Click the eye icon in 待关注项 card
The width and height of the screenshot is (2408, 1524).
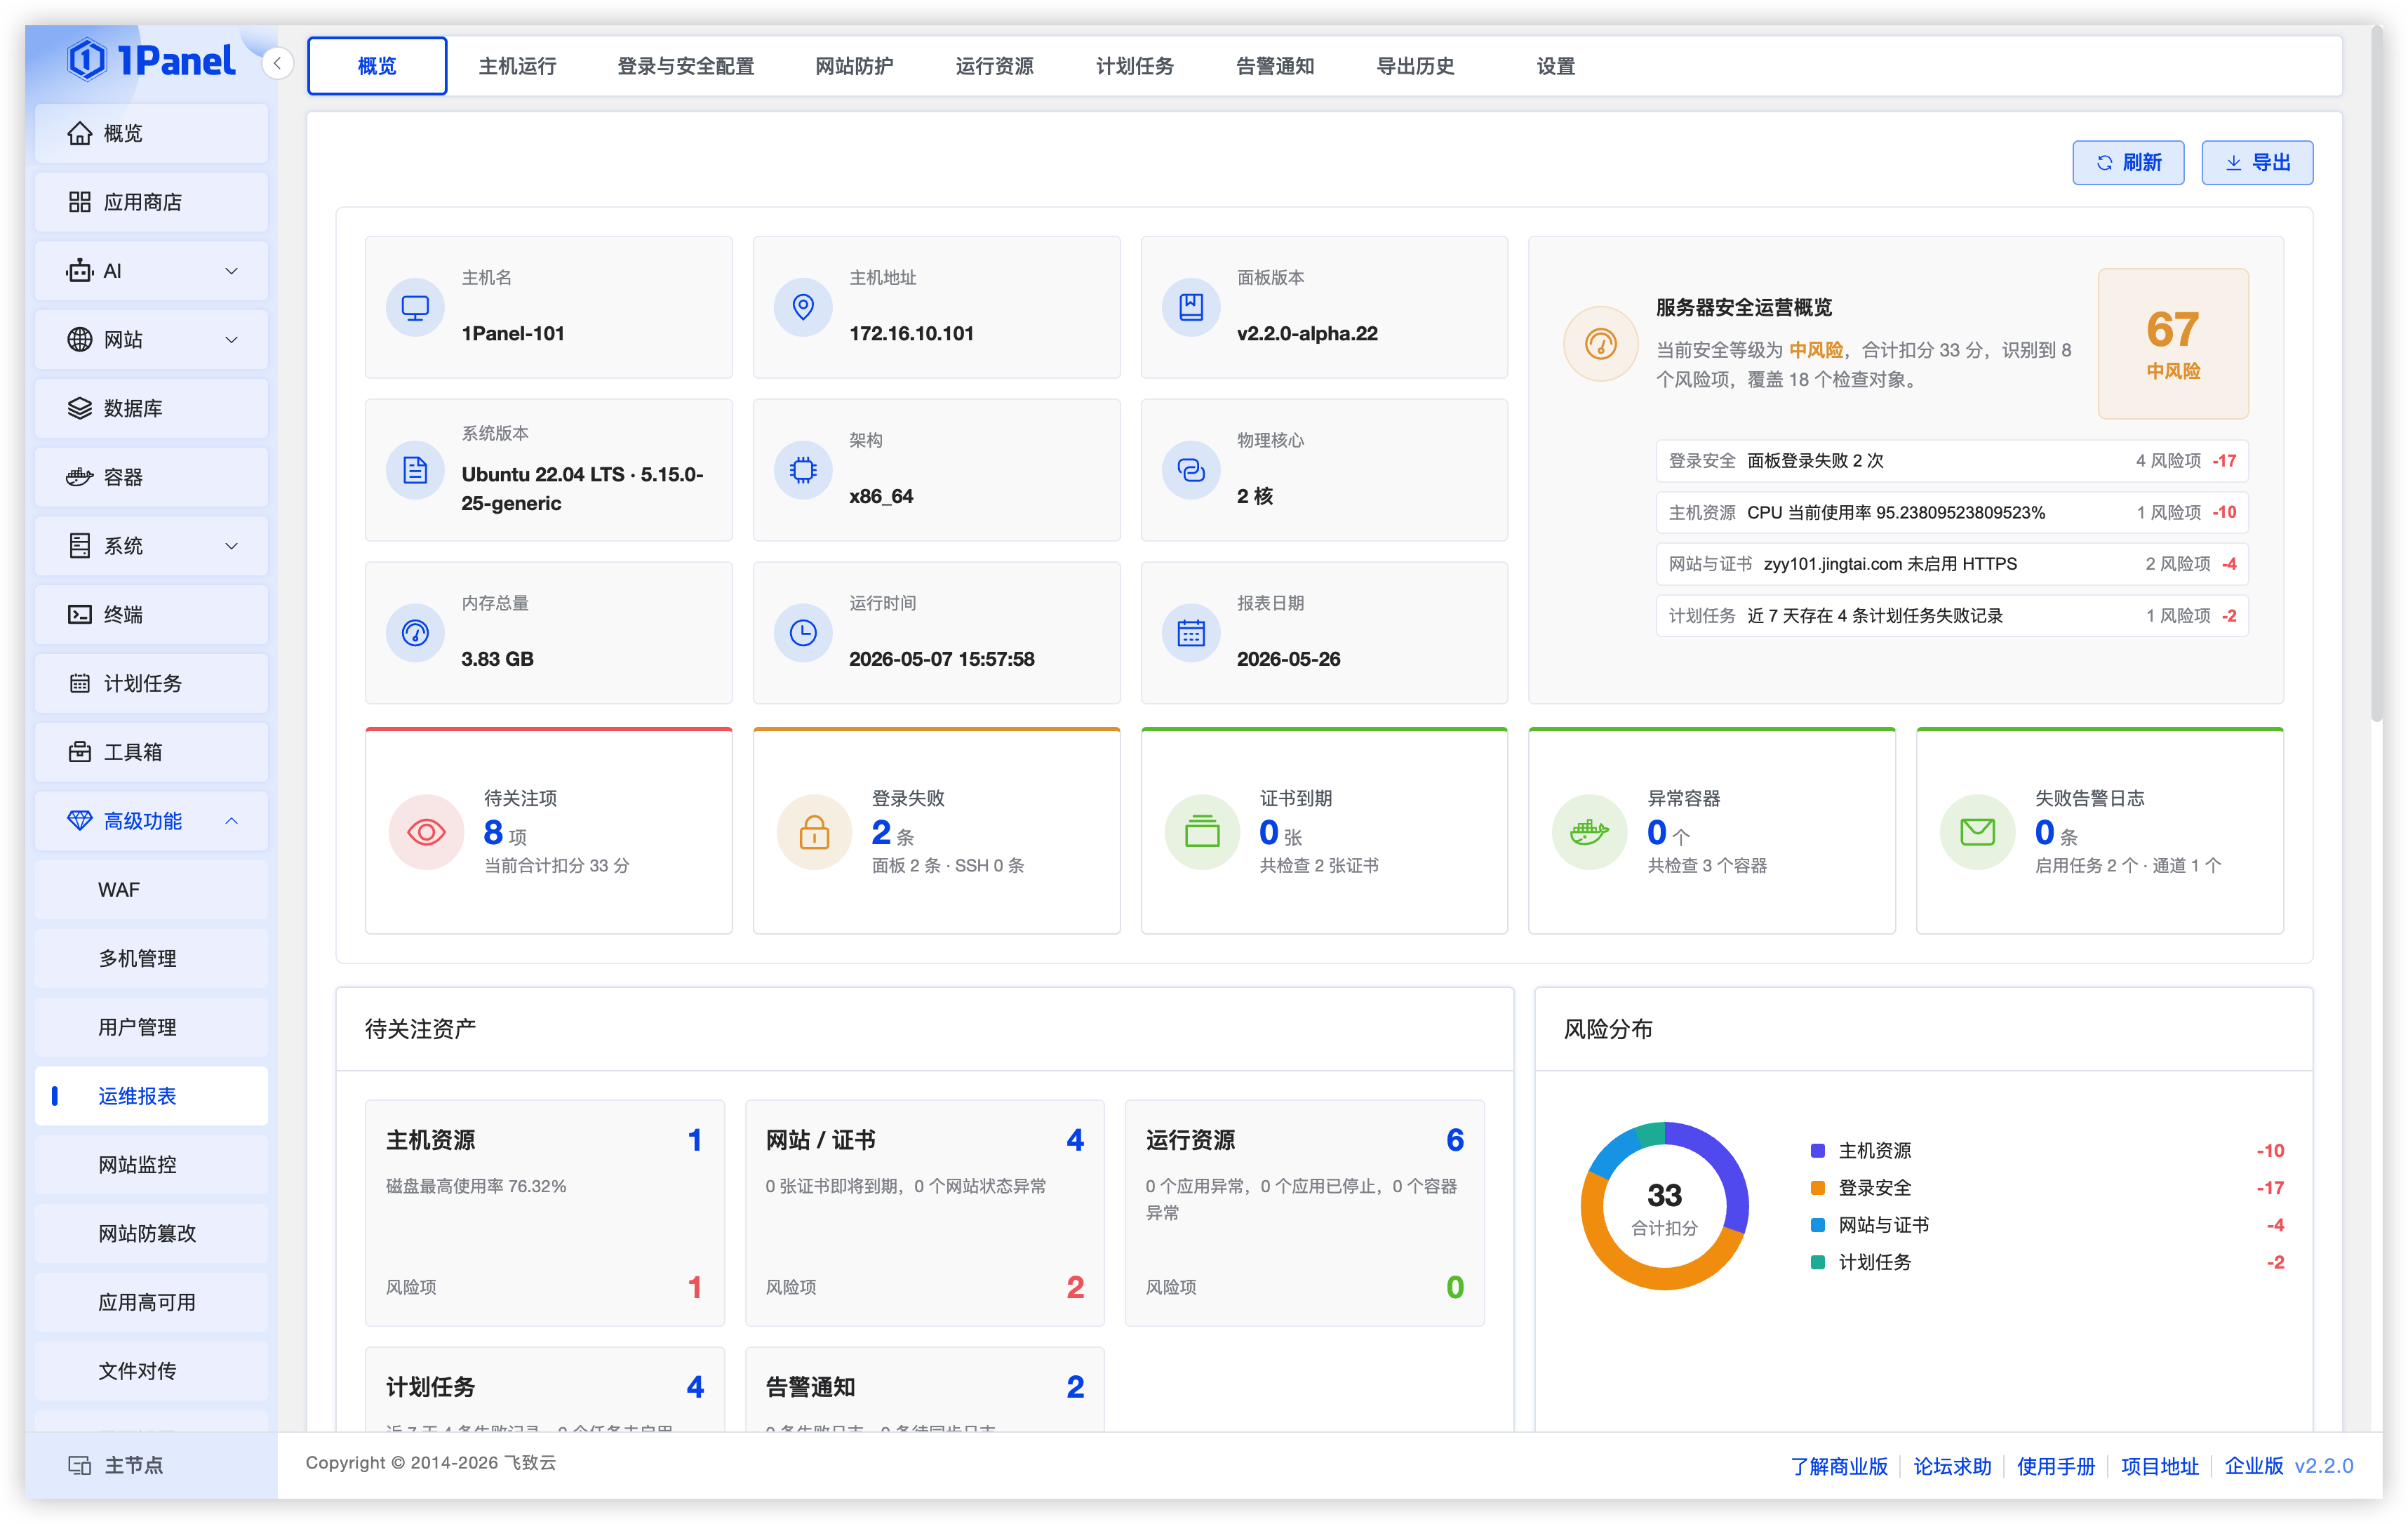427,832
